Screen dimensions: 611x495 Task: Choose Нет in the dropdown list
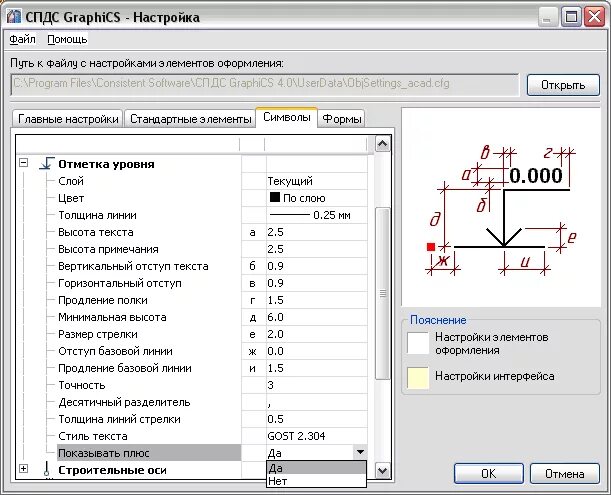pyautogui.click(x=316, y=481)
